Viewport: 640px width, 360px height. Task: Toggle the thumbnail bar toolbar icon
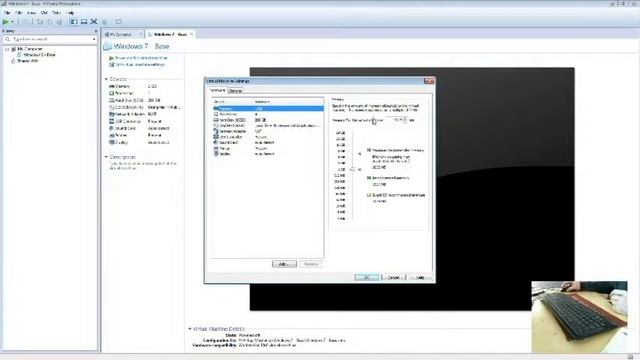(84, 22)
